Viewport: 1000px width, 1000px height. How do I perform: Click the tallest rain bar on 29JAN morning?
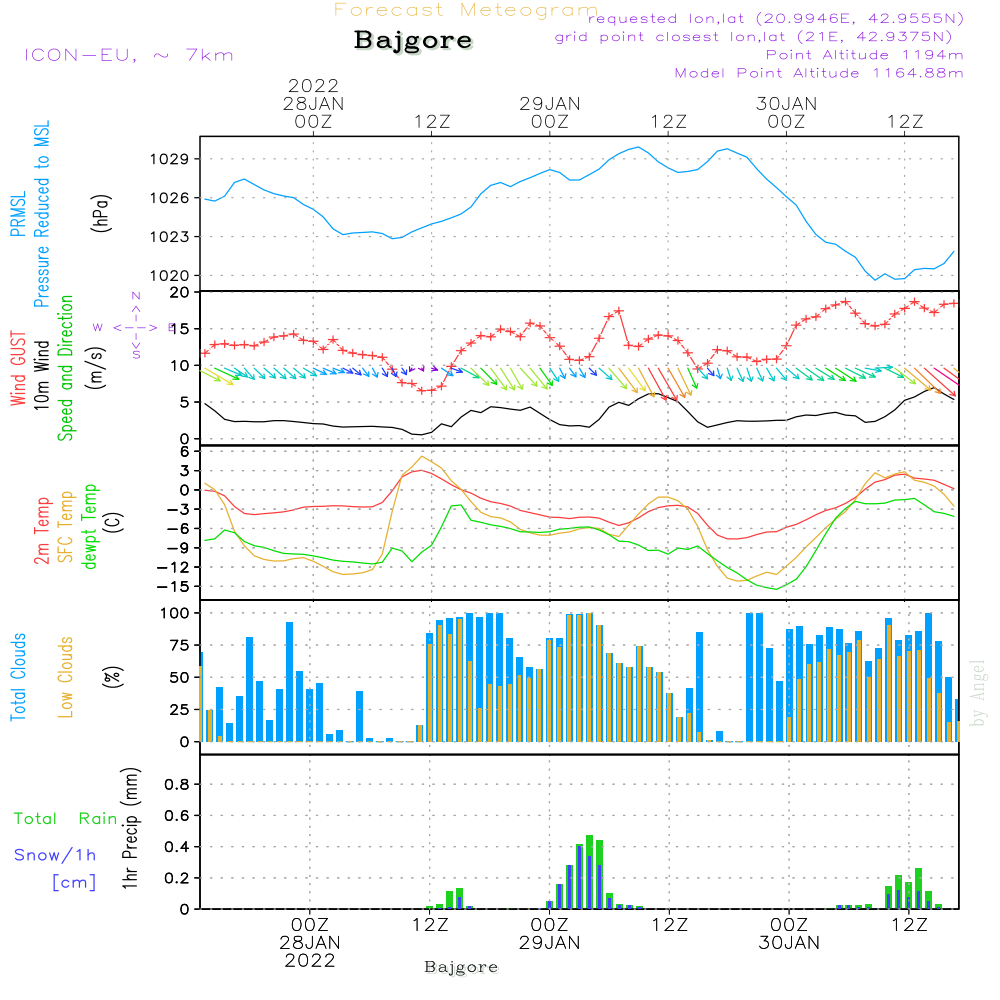(589, 872)
